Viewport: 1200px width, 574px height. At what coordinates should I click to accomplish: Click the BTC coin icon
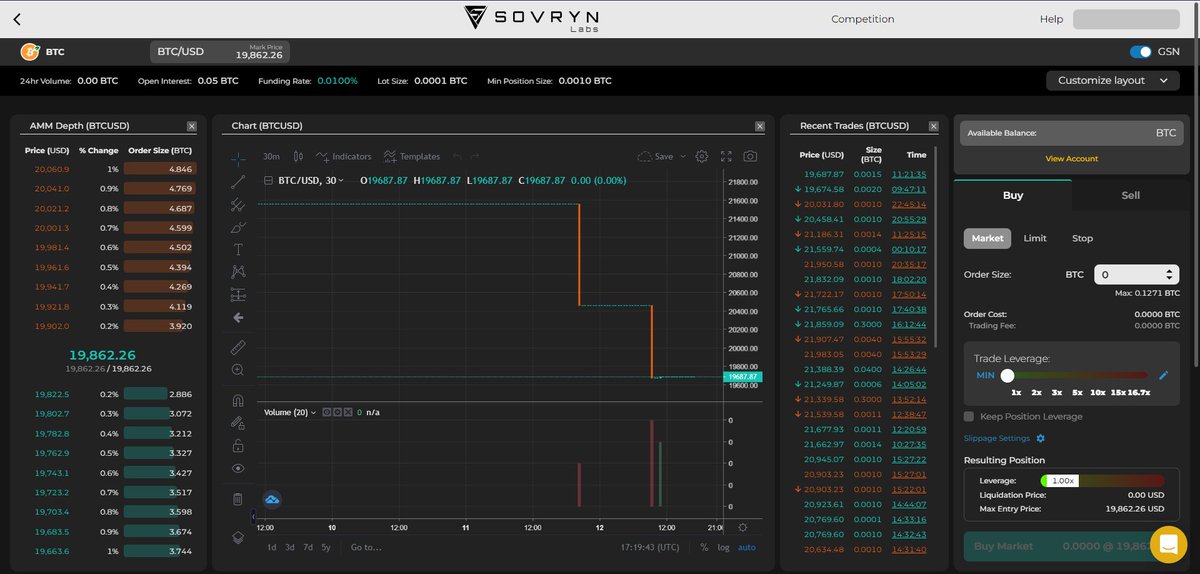pos(30,51)
